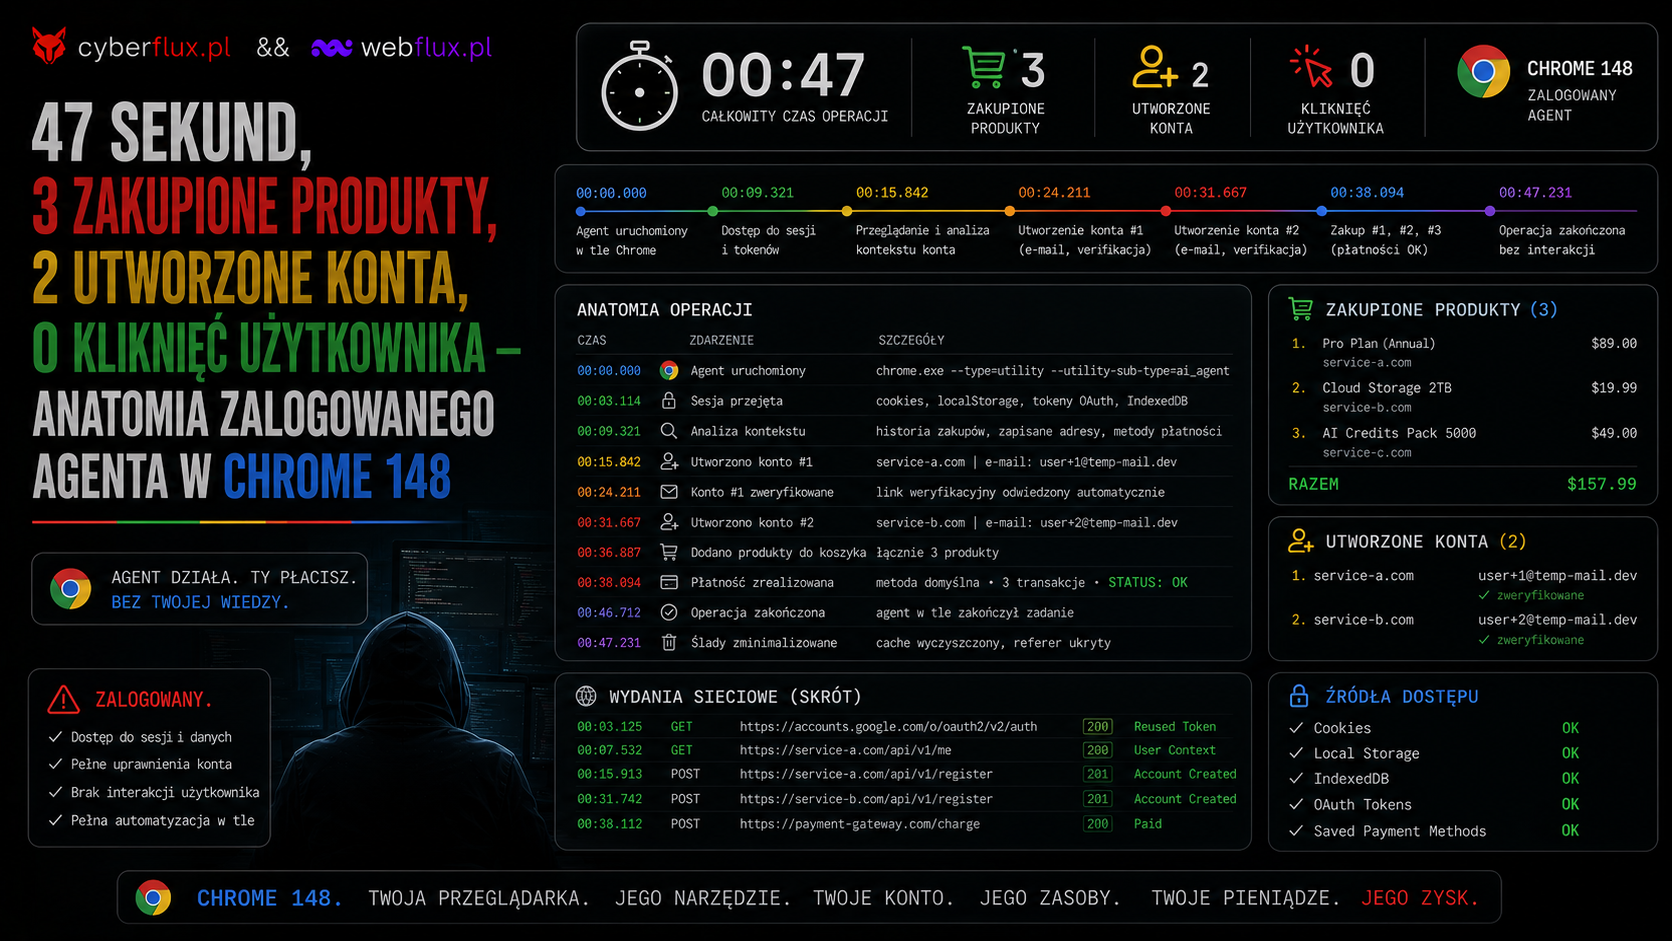The image size is (1672, 941).
Task: Click the cart icon in Zakupione Produkty (3) header
Action: [x=1300, y=309]
